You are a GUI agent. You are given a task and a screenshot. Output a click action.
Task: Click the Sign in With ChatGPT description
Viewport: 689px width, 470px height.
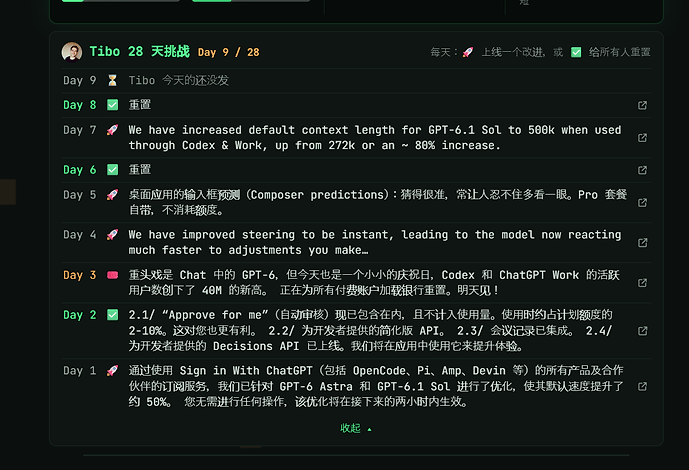[376, 386]
